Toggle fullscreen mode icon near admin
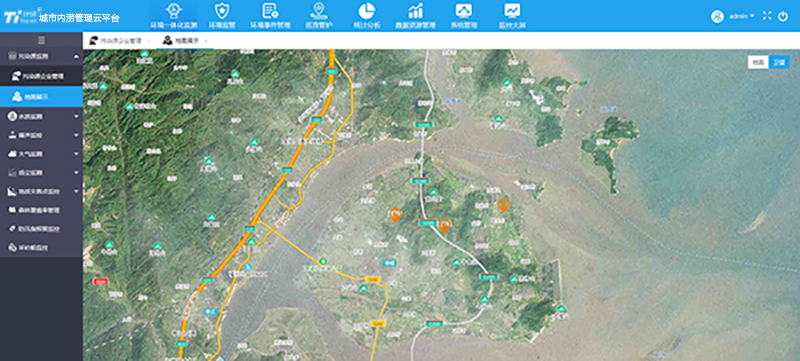This screenshot has width=800, height=361. pos(767,16)
